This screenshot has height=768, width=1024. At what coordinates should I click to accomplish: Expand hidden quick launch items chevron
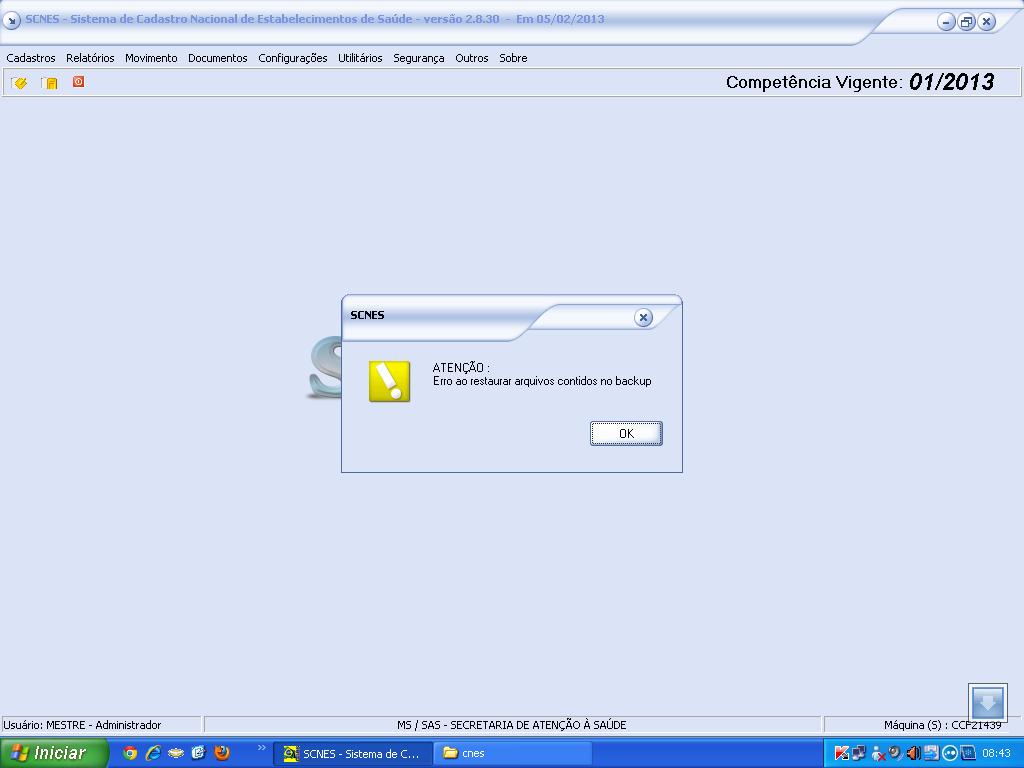[x=262, y=748]
